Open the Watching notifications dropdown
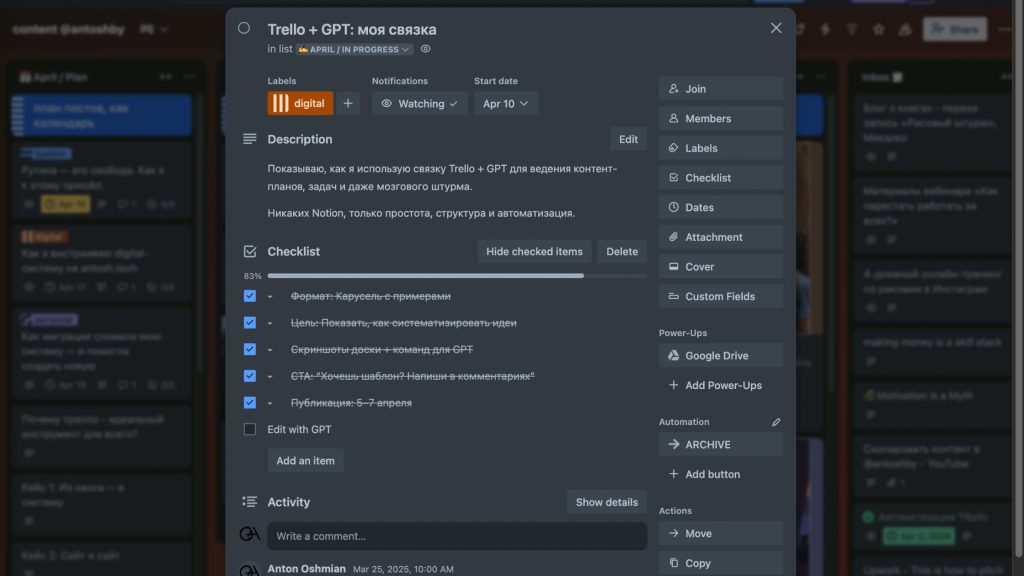The height and width of the screenshot is (576, 1024). click(420, 103)
